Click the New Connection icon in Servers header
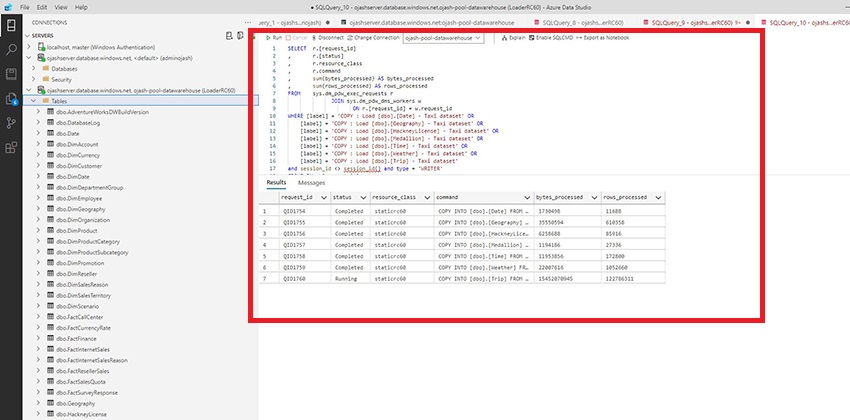This screenshot has height=420, width=850. click(229, 36)
